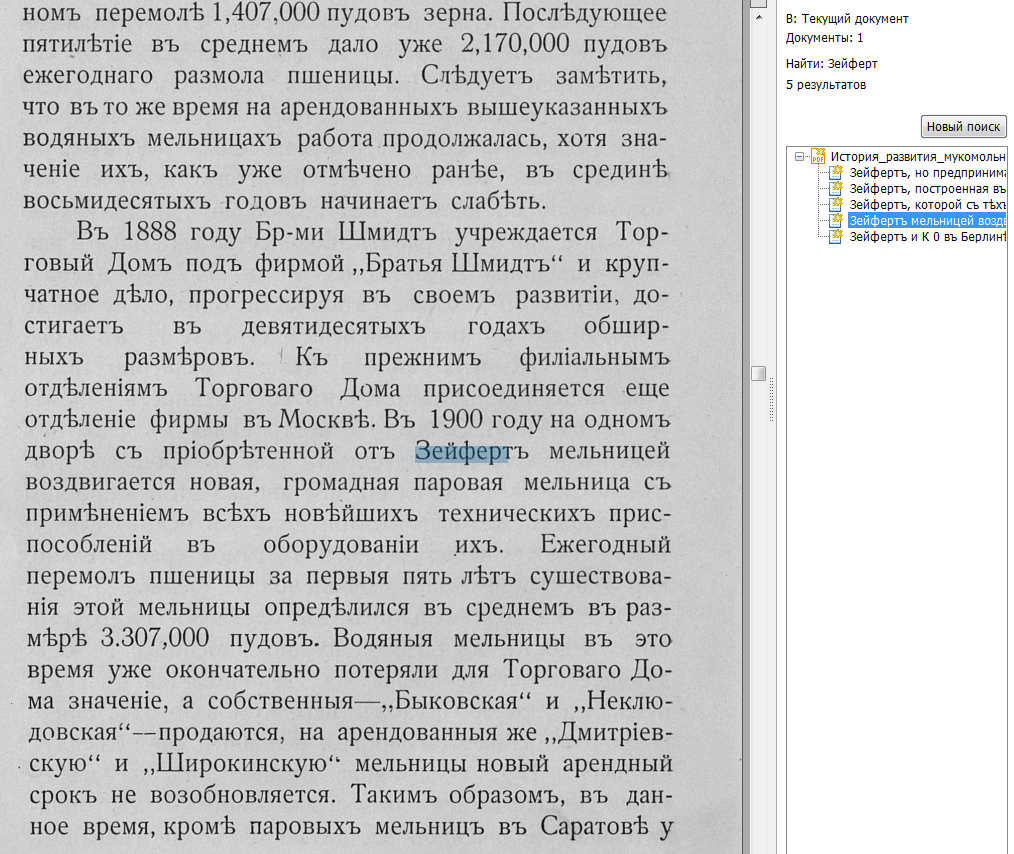The width and height of the screenshot is (1014, 854).
Task: Click result icon beside Зейфертъ мельницей
Action: [x=836, y=220]
